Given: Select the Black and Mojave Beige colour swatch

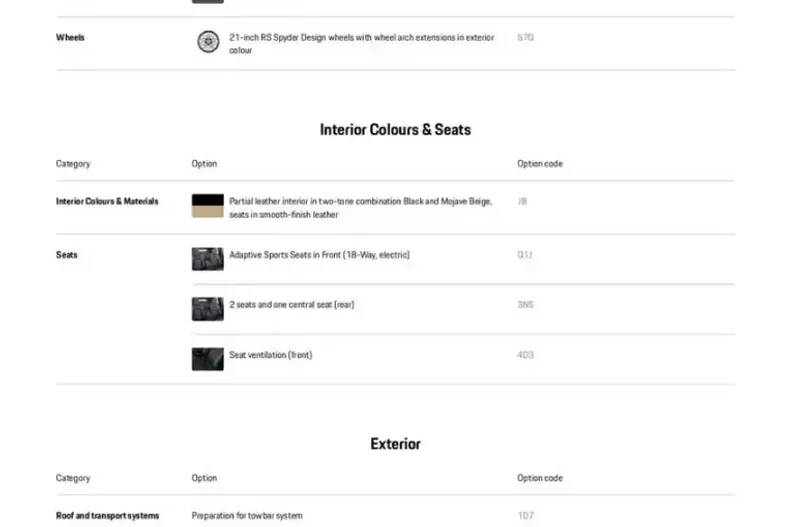Looking at the screenshot, I should [207, 206].
